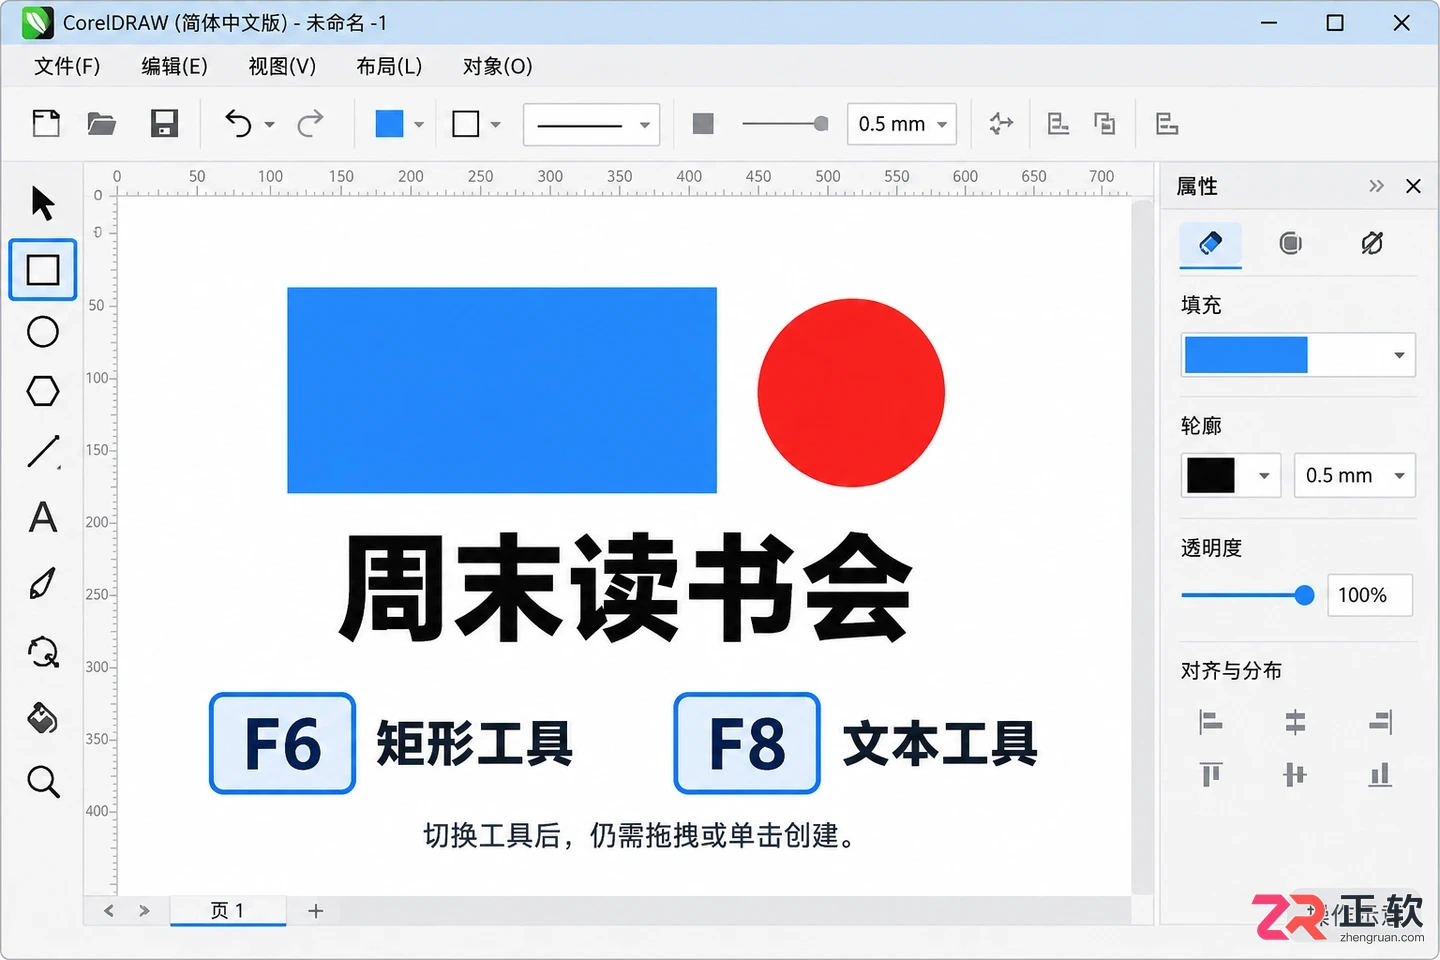This screenshot has height=960, width=1440.
Task: Select the rotate/transform tool
Action: click(43, 652)
